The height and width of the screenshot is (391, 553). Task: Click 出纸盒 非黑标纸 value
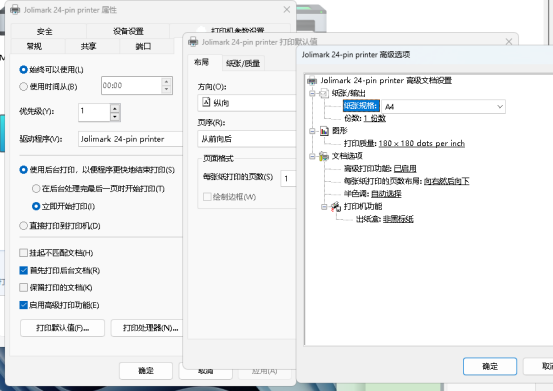pyautogui.click(x=398, y=219)
